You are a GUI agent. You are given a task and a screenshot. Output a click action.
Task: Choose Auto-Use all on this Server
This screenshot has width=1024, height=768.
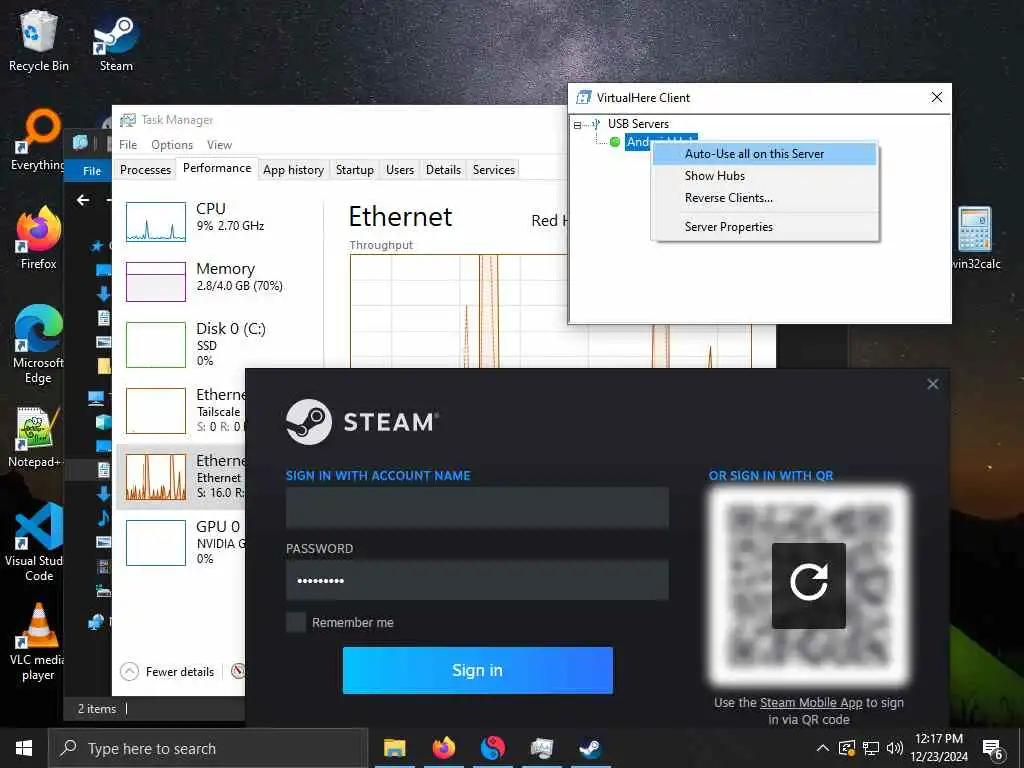coord(765,154)
